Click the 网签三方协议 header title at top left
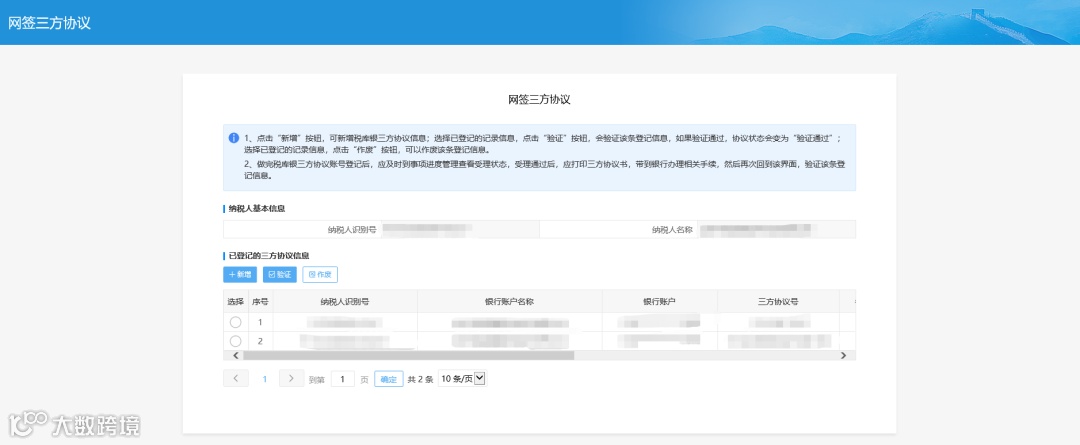Viewport: 1080px width, 445px height. tap(50, 23)
